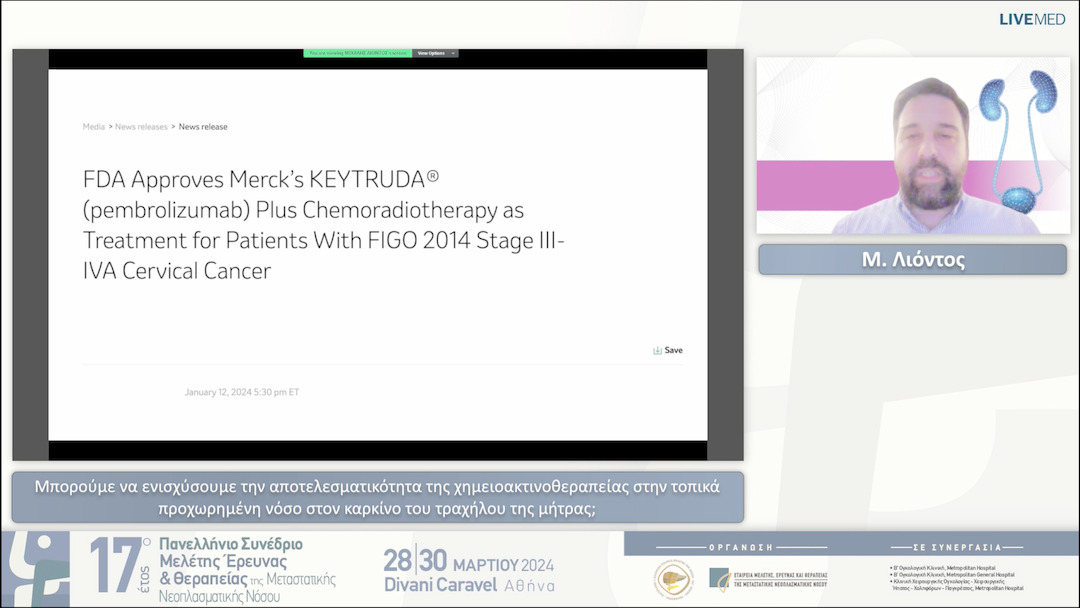1080x608 pixels.
Task: Click the Metropolitan Hospital collaborators list
Action: tap(957, 578)
